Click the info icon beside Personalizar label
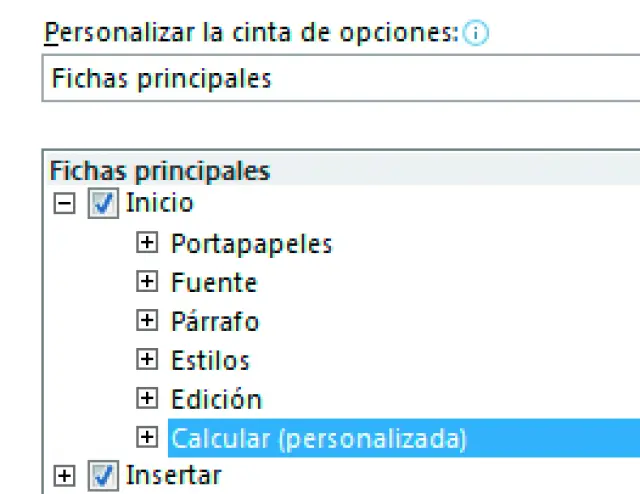This screenshot has height=494, width=640. pyautogui.click(x=476, y=33)
